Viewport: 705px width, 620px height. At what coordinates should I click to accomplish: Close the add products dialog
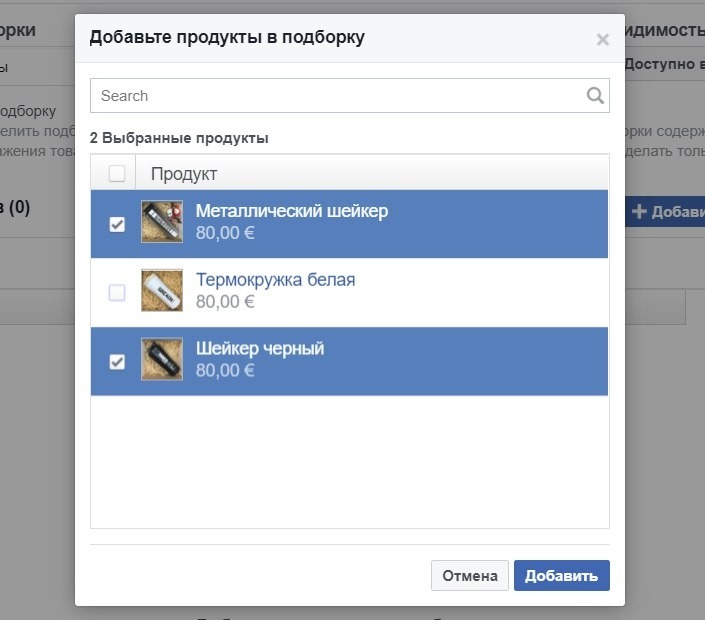click(x=602, y=40)
